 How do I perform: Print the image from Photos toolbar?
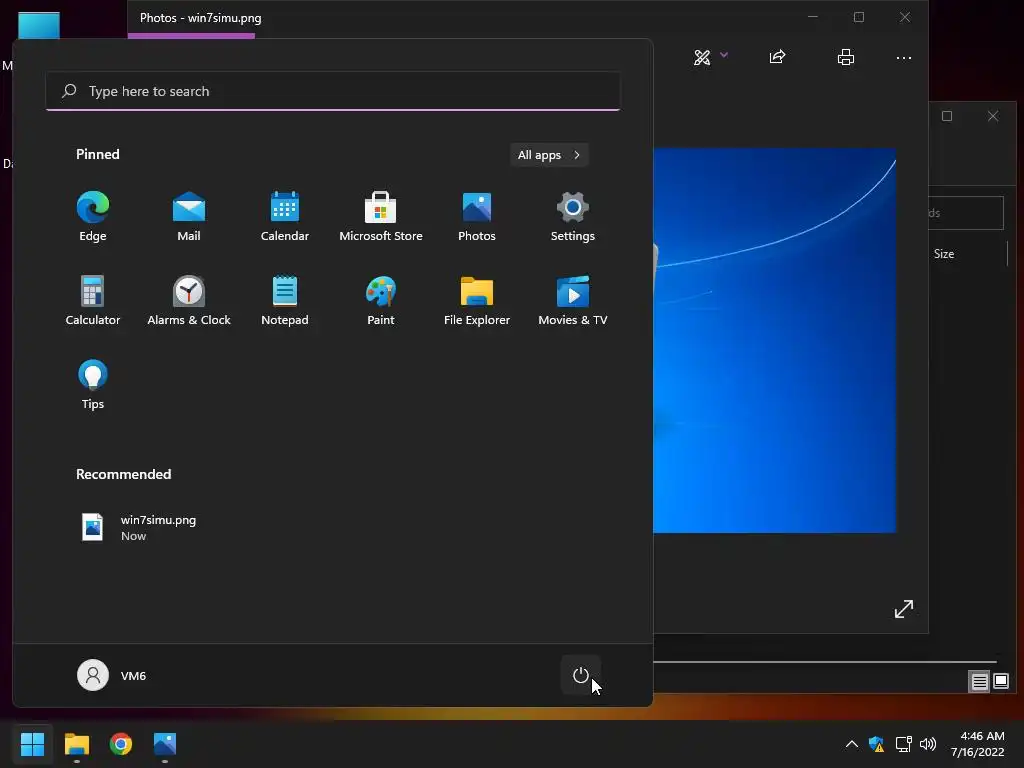[846, 57]
